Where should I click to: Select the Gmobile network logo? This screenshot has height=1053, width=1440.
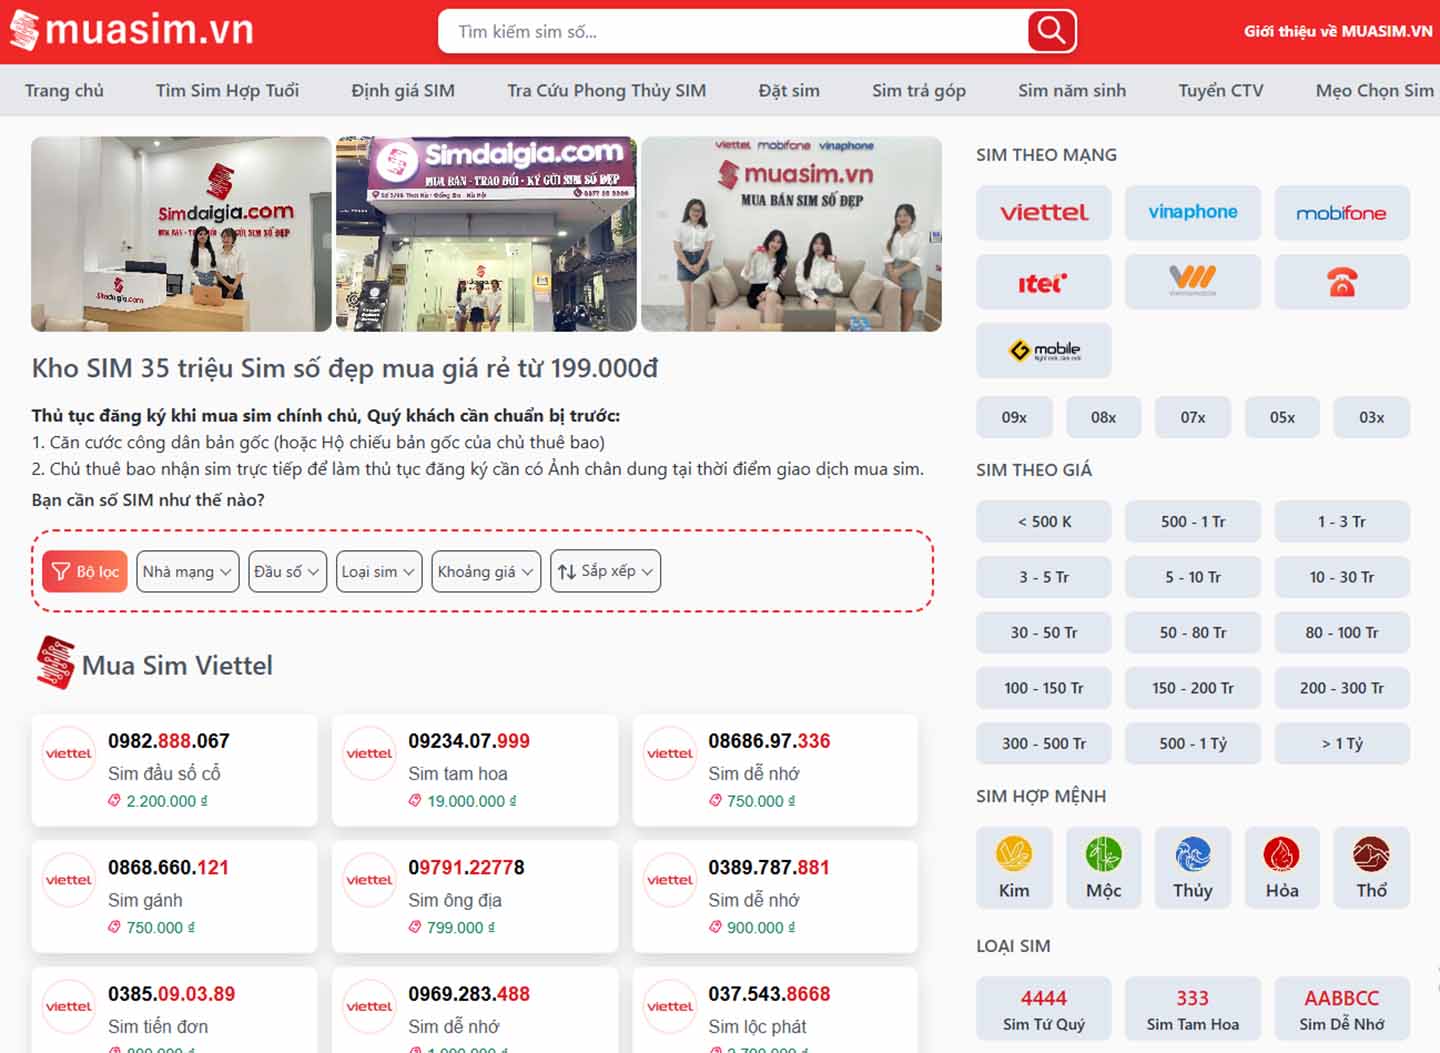tap(1043, 350)
